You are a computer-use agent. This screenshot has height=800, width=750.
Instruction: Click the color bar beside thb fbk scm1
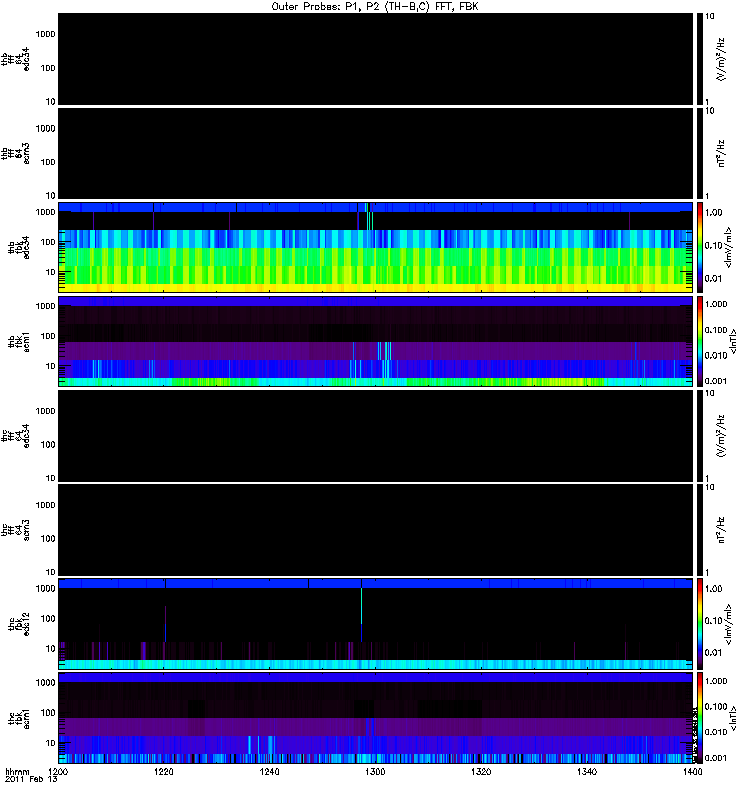click(x=701, y=341)
